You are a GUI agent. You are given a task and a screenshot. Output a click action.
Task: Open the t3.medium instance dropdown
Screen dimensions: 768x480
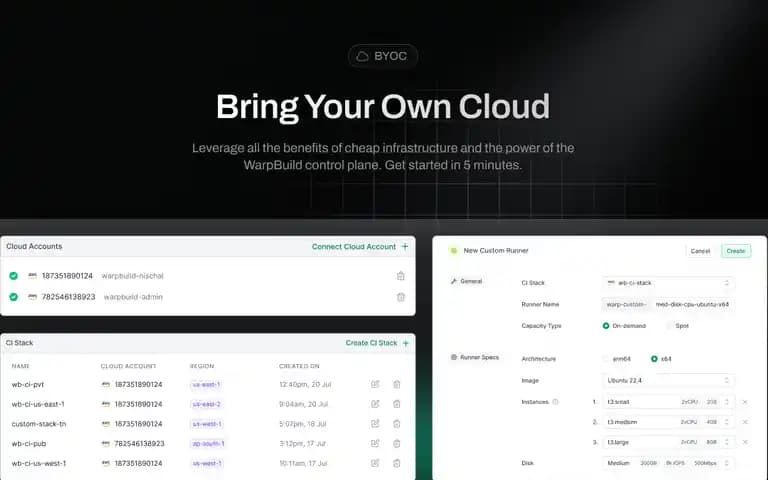coord(668,422)
